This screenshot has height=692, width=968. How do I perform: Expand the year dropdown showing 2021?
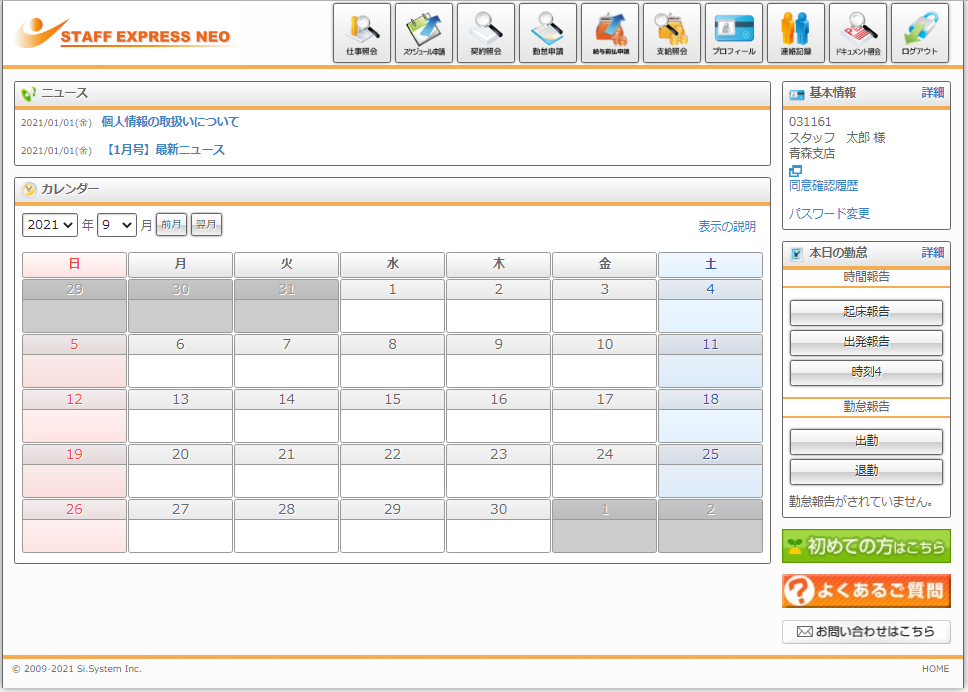coord(50,225)
